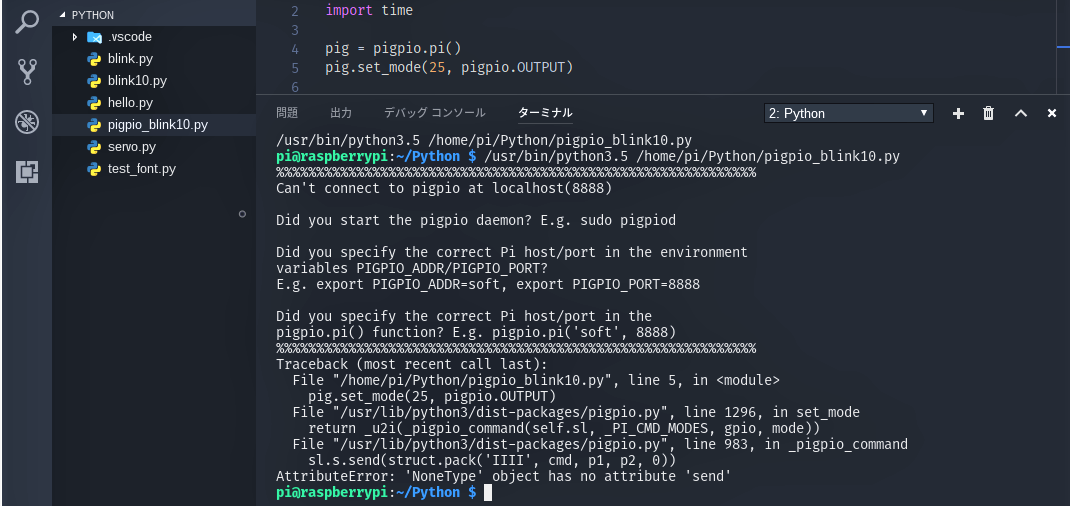The width and height of the screenshot is (1070, 506).
Task: Click the terminal prompt input cursor
Action: 487,492
